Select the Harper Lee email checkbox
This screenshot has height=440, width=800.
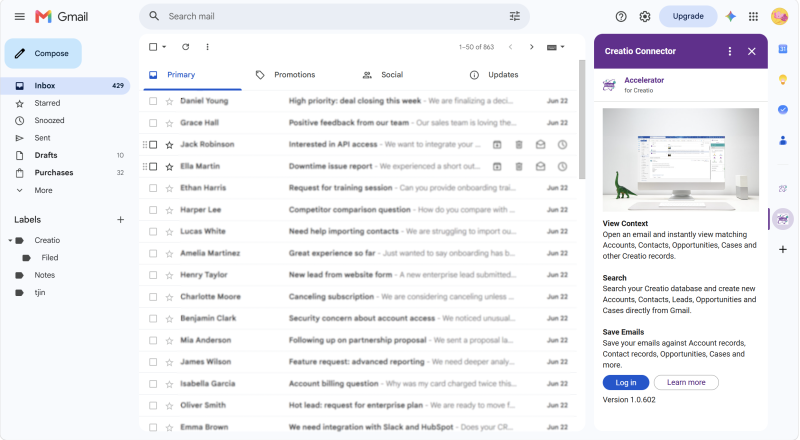click(153, 210)
